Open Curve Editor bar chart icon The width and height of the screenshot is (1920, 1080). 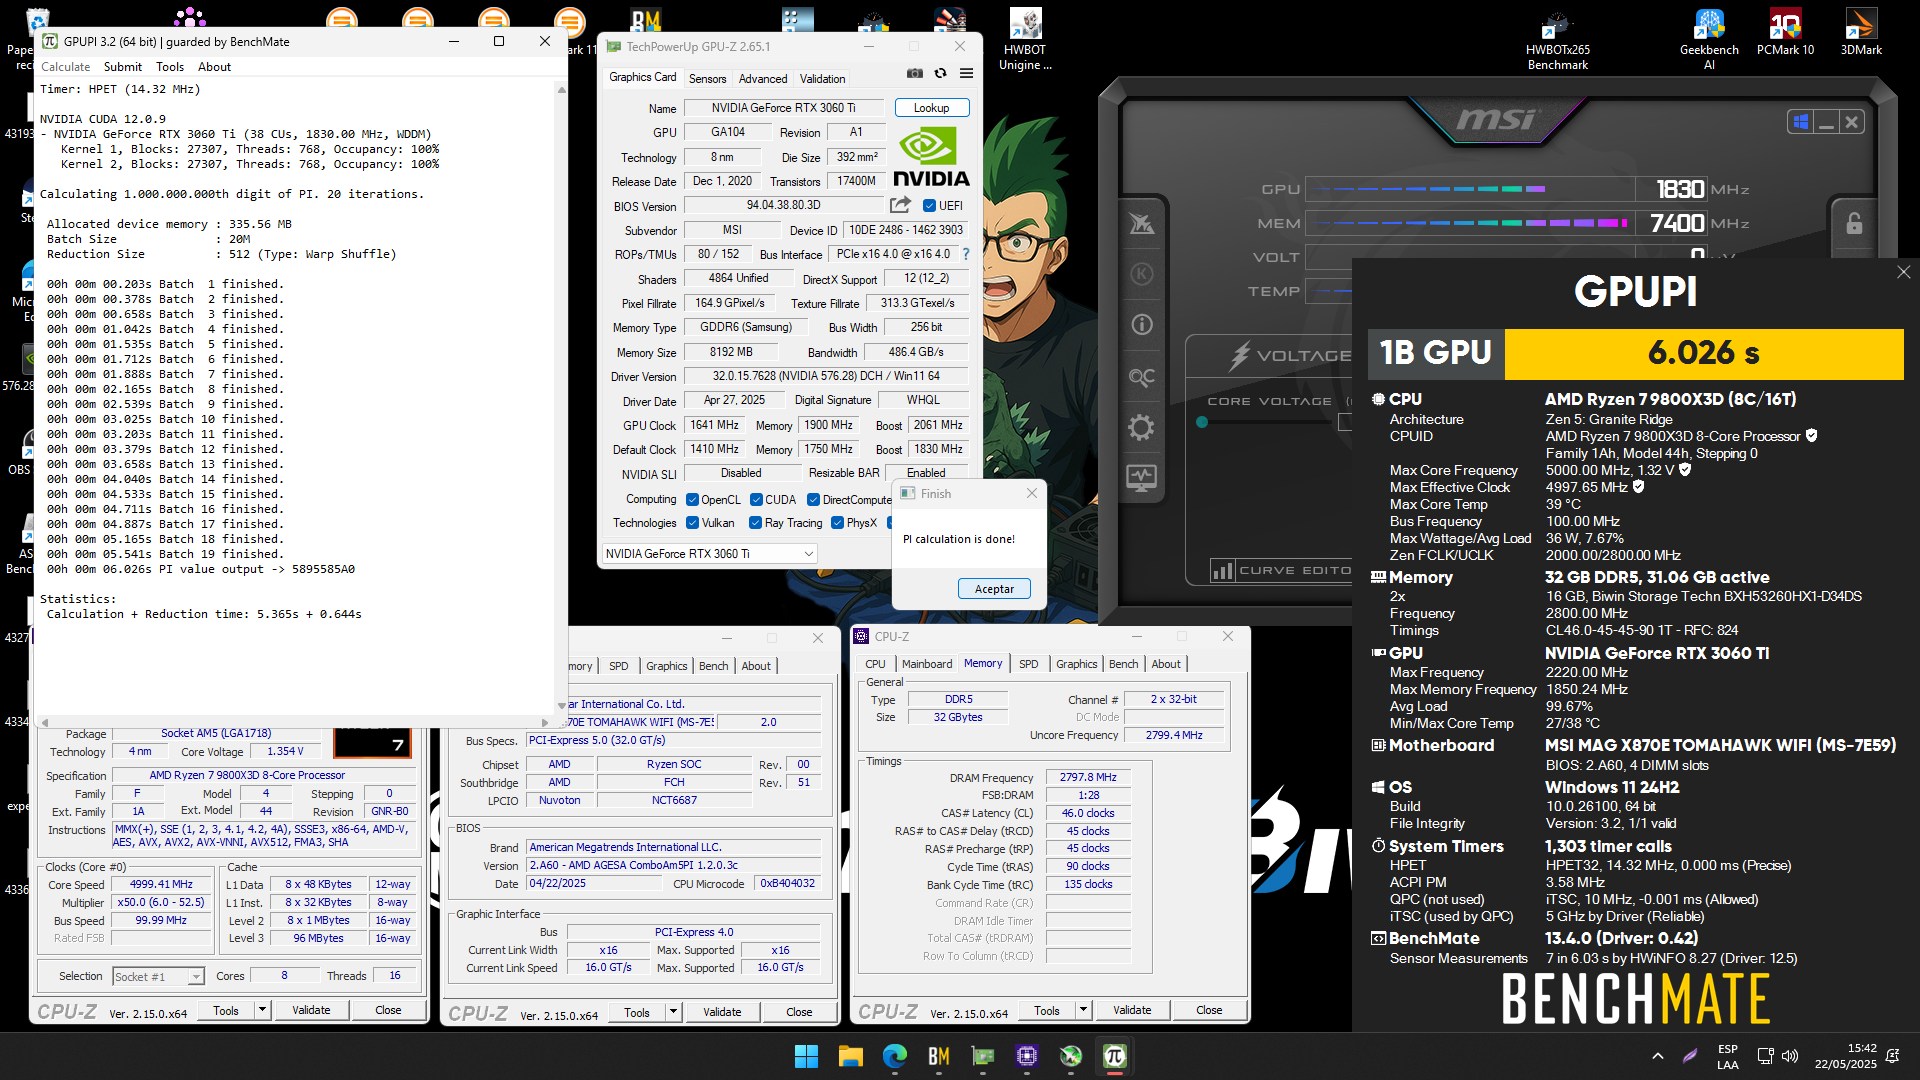[1222, 571]
